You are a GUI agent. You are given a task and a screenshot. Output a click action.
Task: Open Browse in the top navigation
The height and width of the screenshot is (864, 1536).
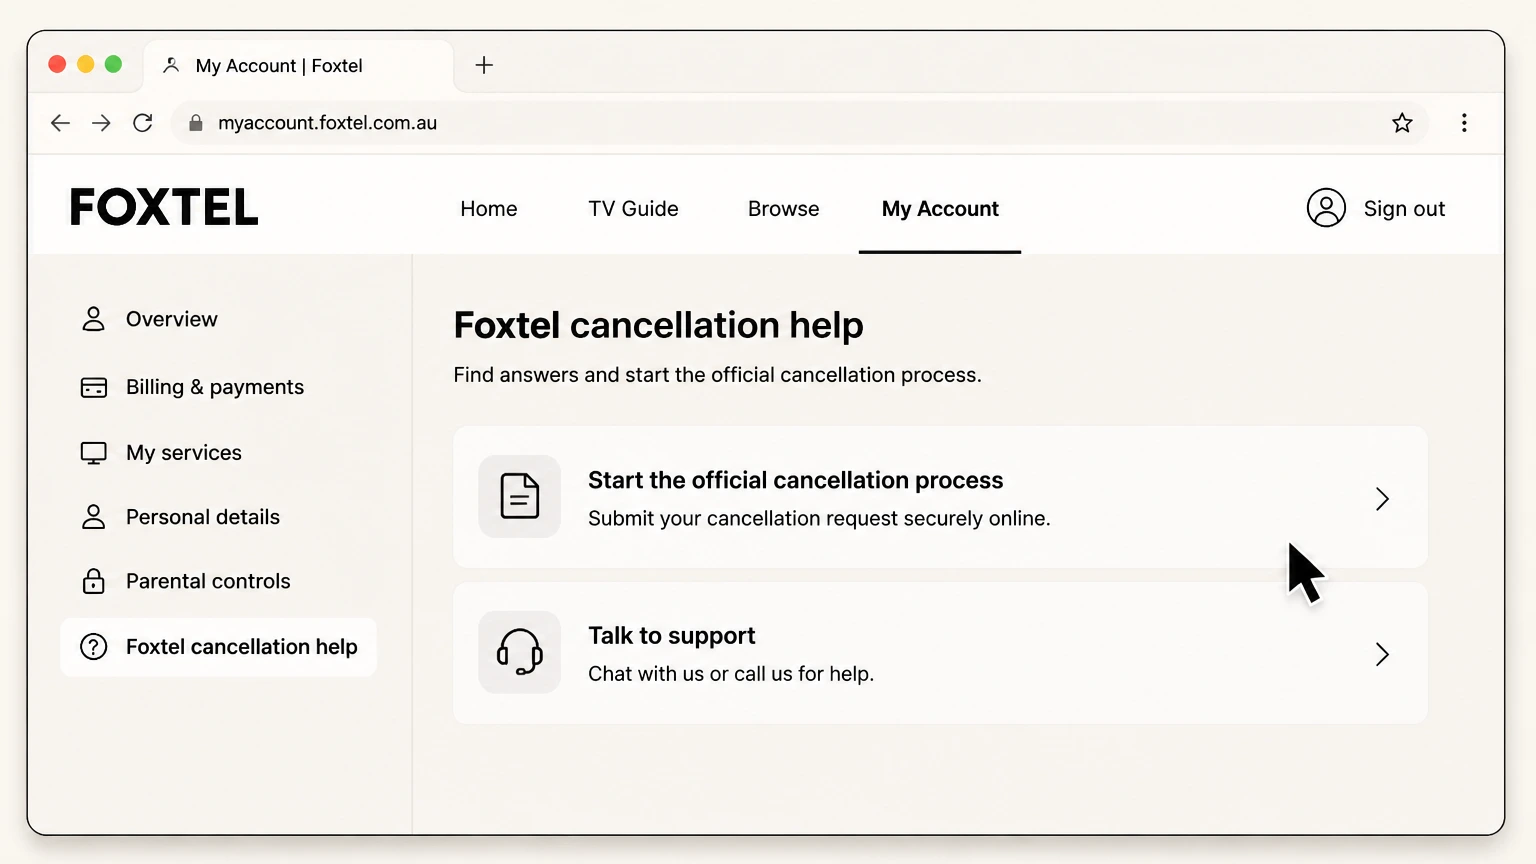[x=783, y=209]
